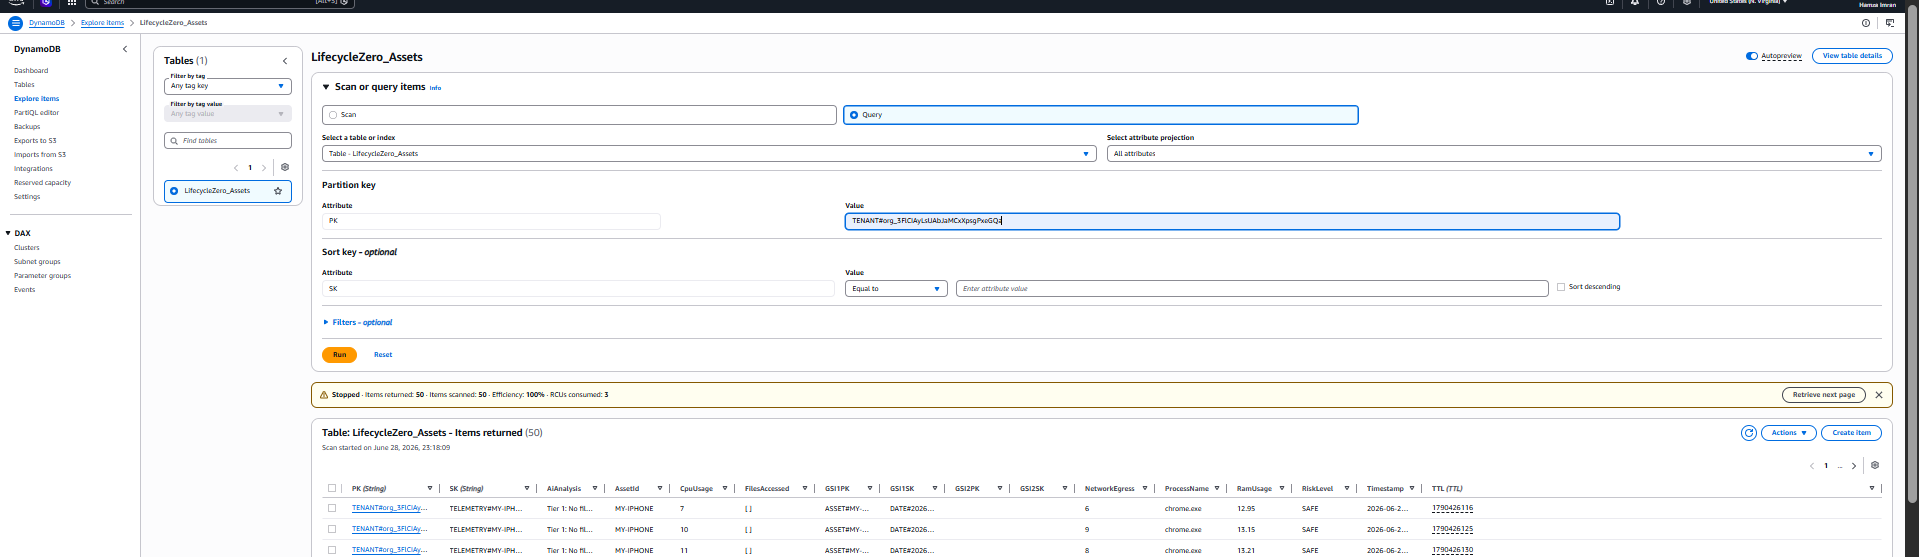Focus the Find tables search box
The image size is (1919, 557).
click(x=228, y=141)
